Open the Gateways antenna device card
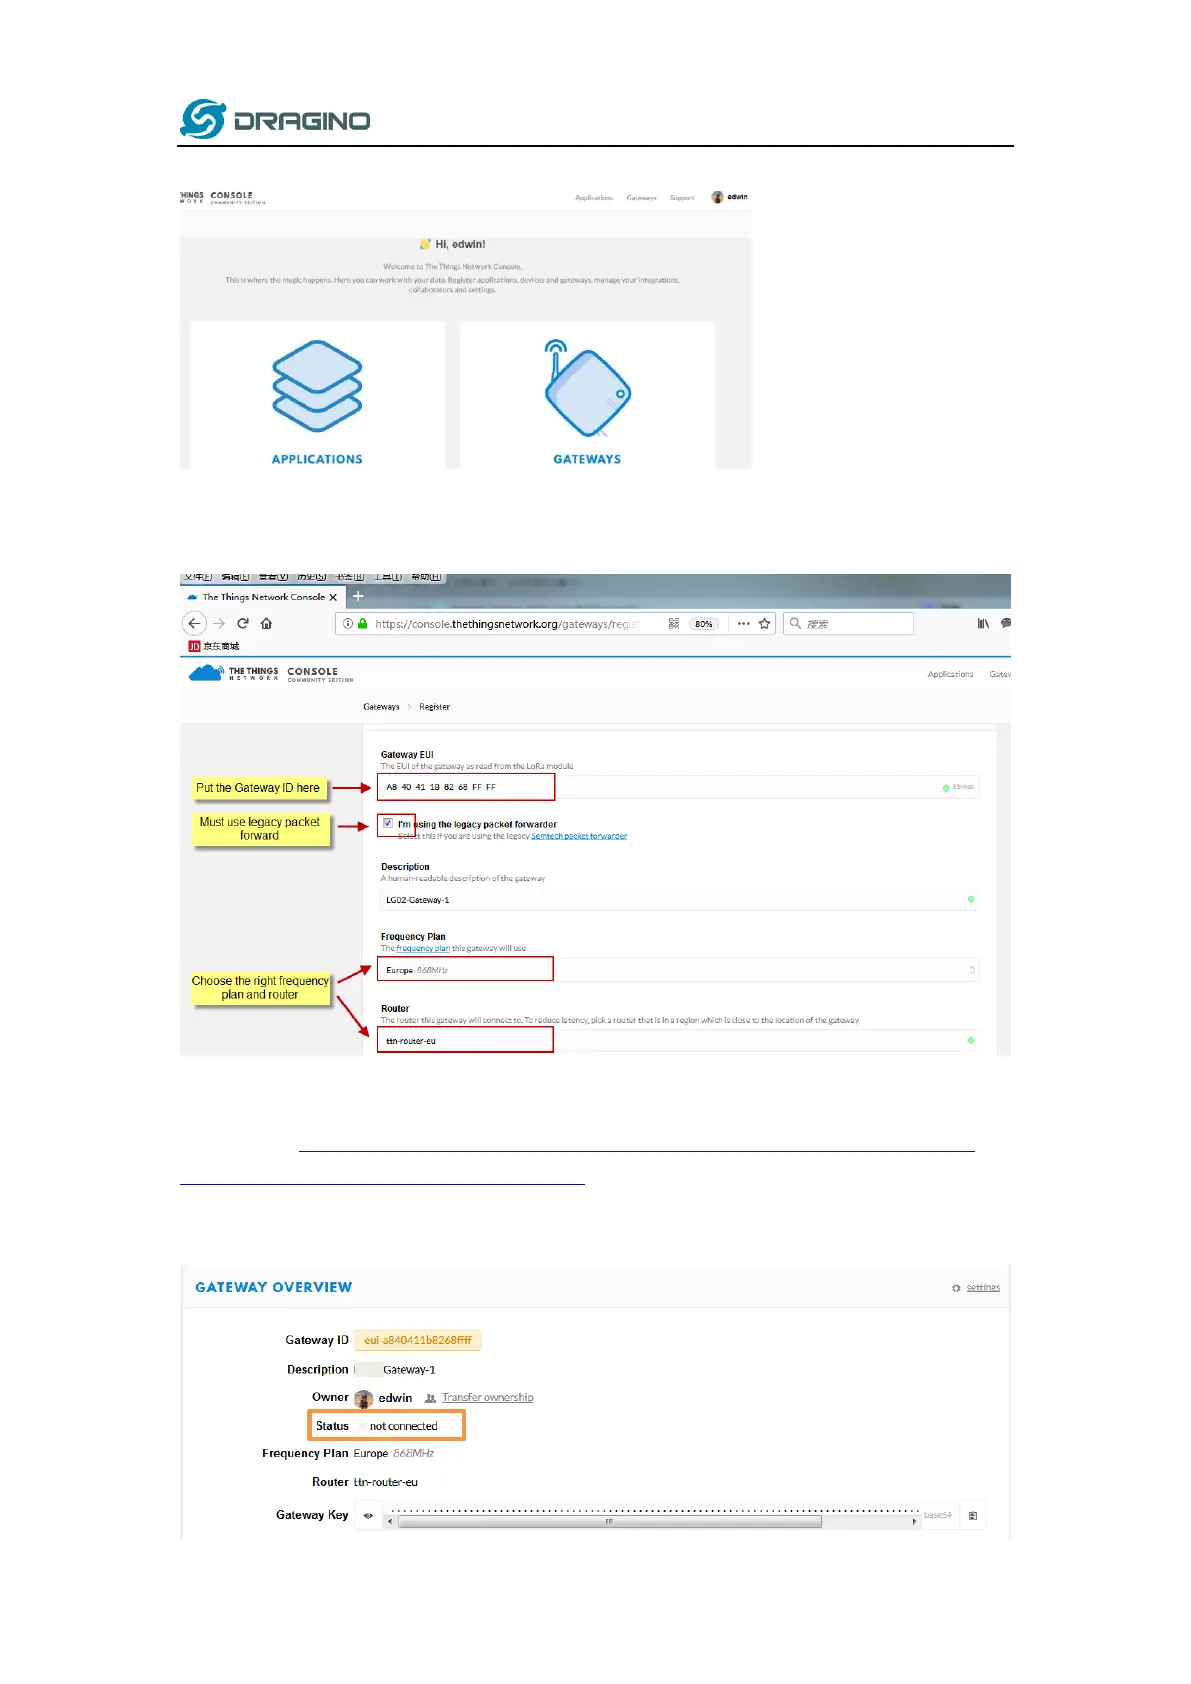This screenshot has width=1191, height=1684. point(587,395)
